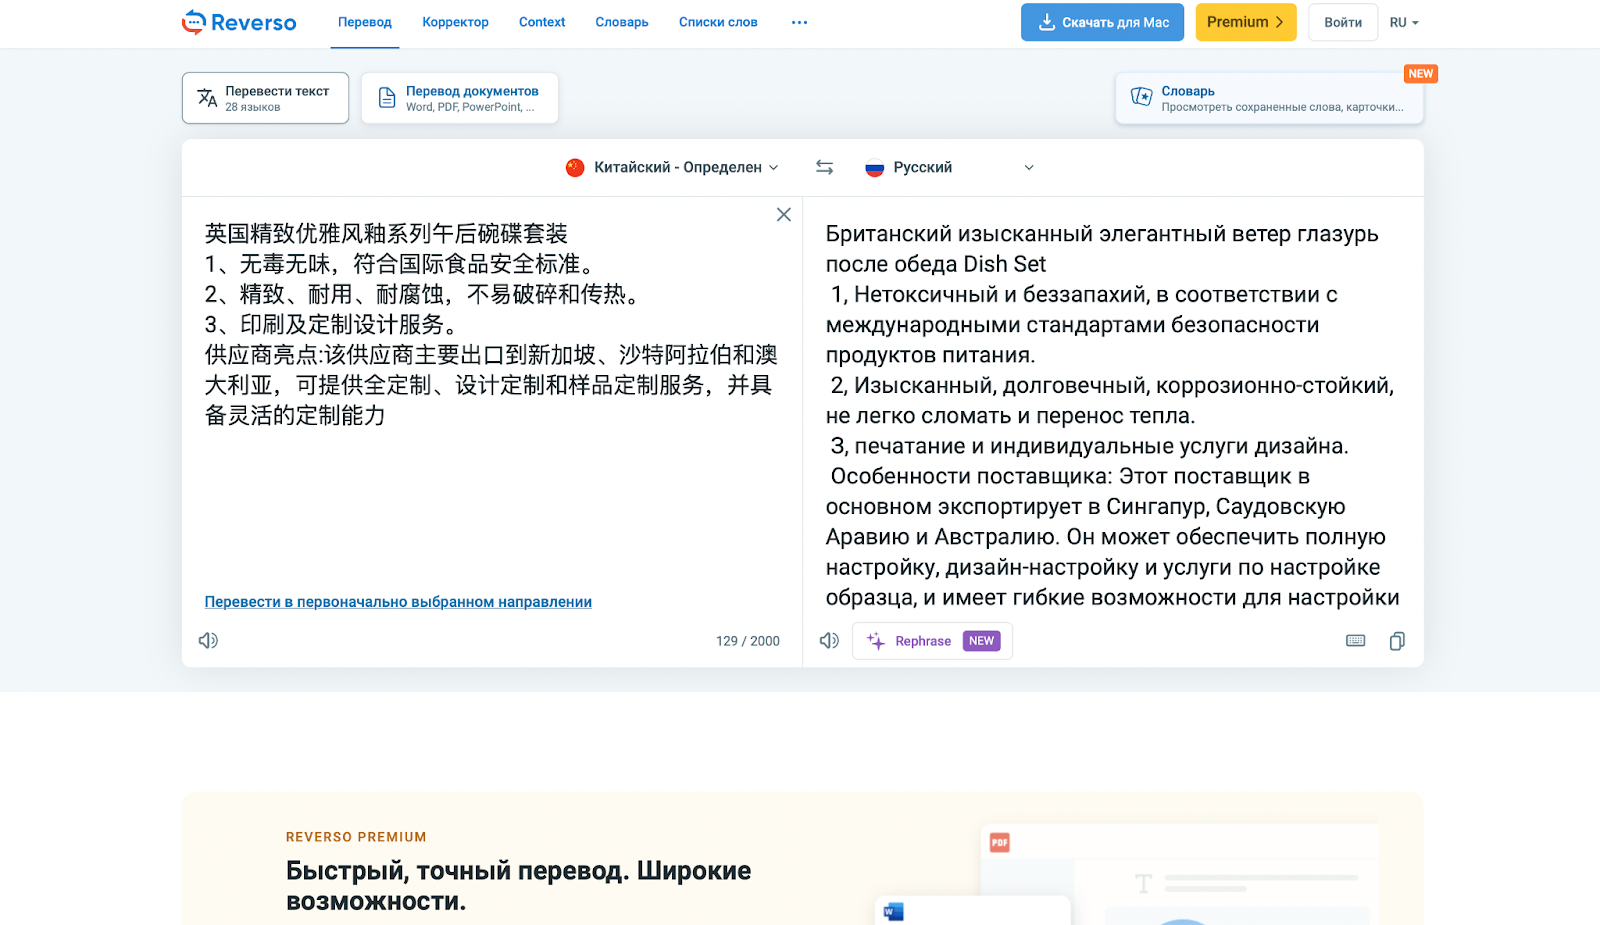Click Скачать для Mac button

coord(1102,22)
